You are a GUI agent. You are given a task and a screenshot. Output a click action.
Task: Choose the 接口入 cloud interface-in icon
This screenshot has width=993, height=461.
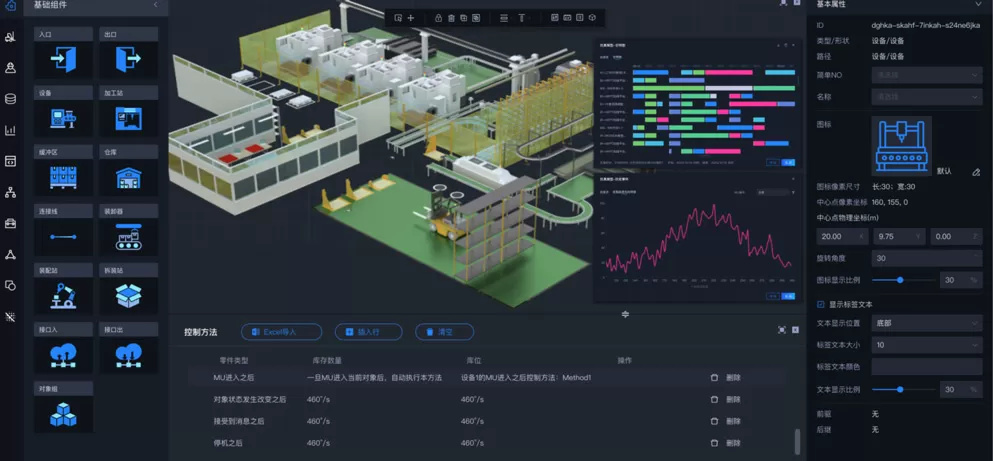[63, 355]
